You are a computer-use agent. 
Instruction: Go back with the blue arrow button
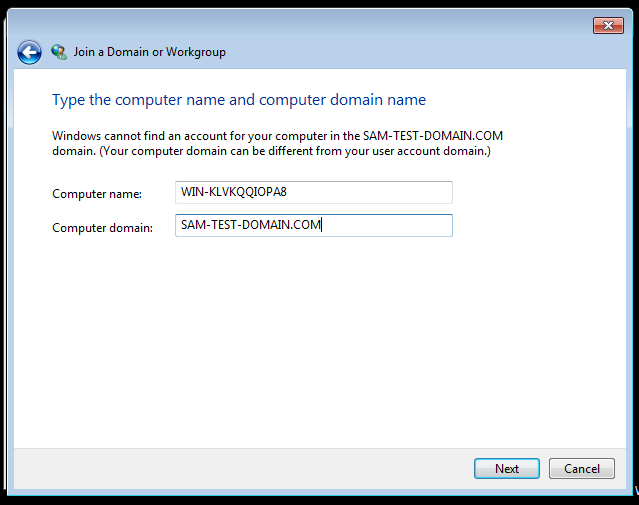[x=29, y=52]
